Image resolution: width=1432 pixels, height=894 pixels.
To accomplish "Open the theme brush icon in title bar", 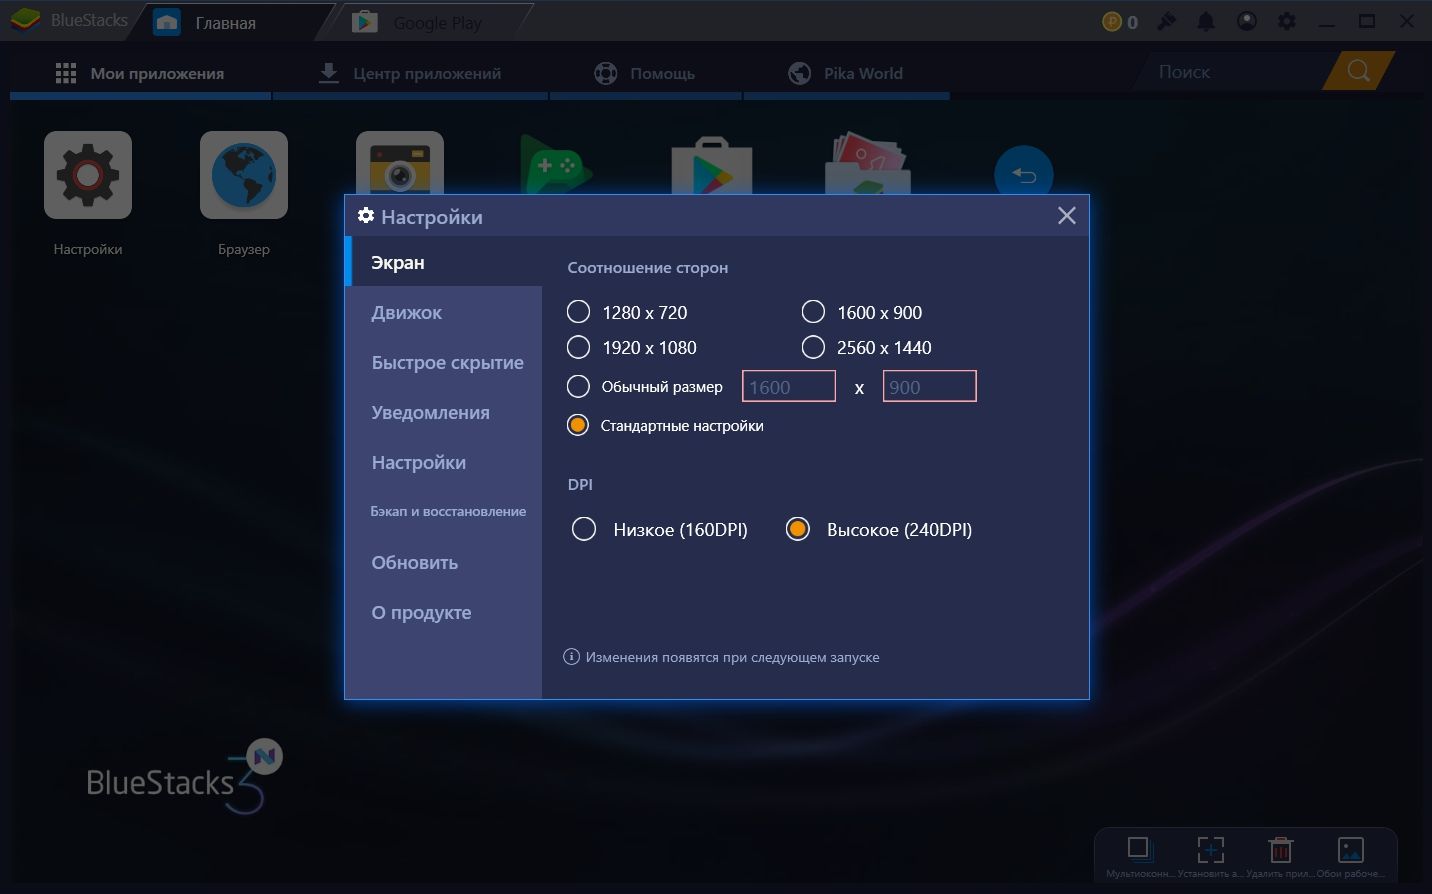I will 1166,21.
